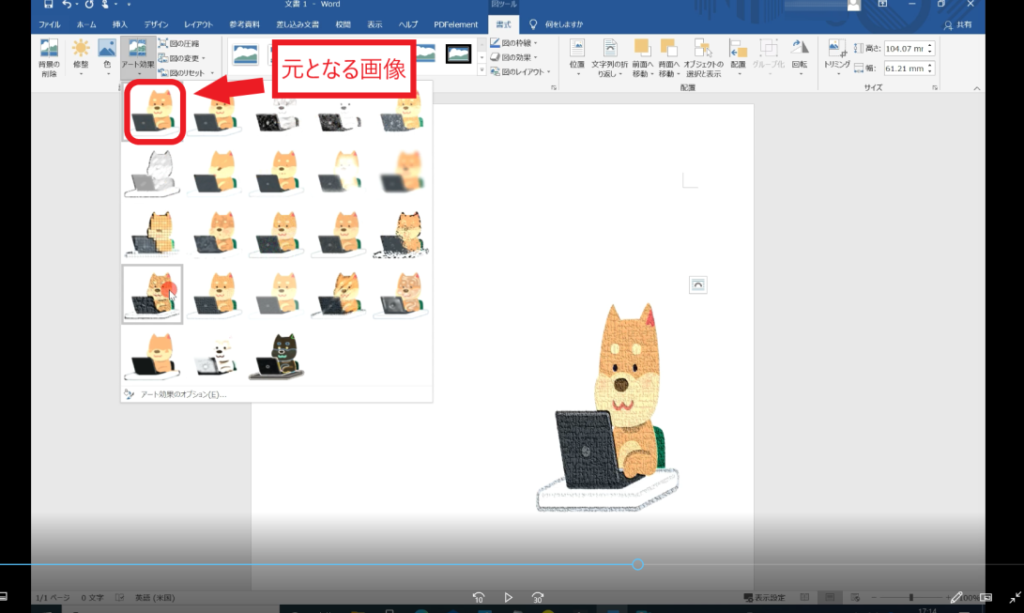
Task: Click the layout options icon beside the picture
Action: (x=698, y=286)
